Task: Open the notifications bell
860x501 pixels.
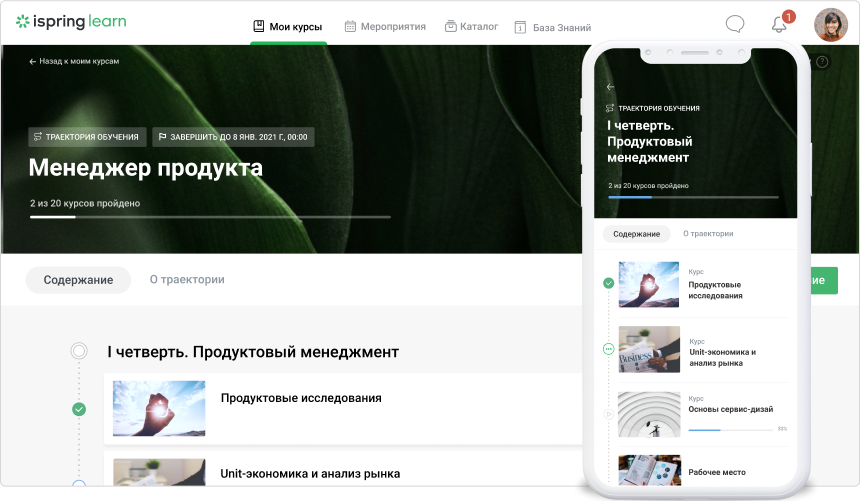Action: pyautogui.click(x=779, y=25)
